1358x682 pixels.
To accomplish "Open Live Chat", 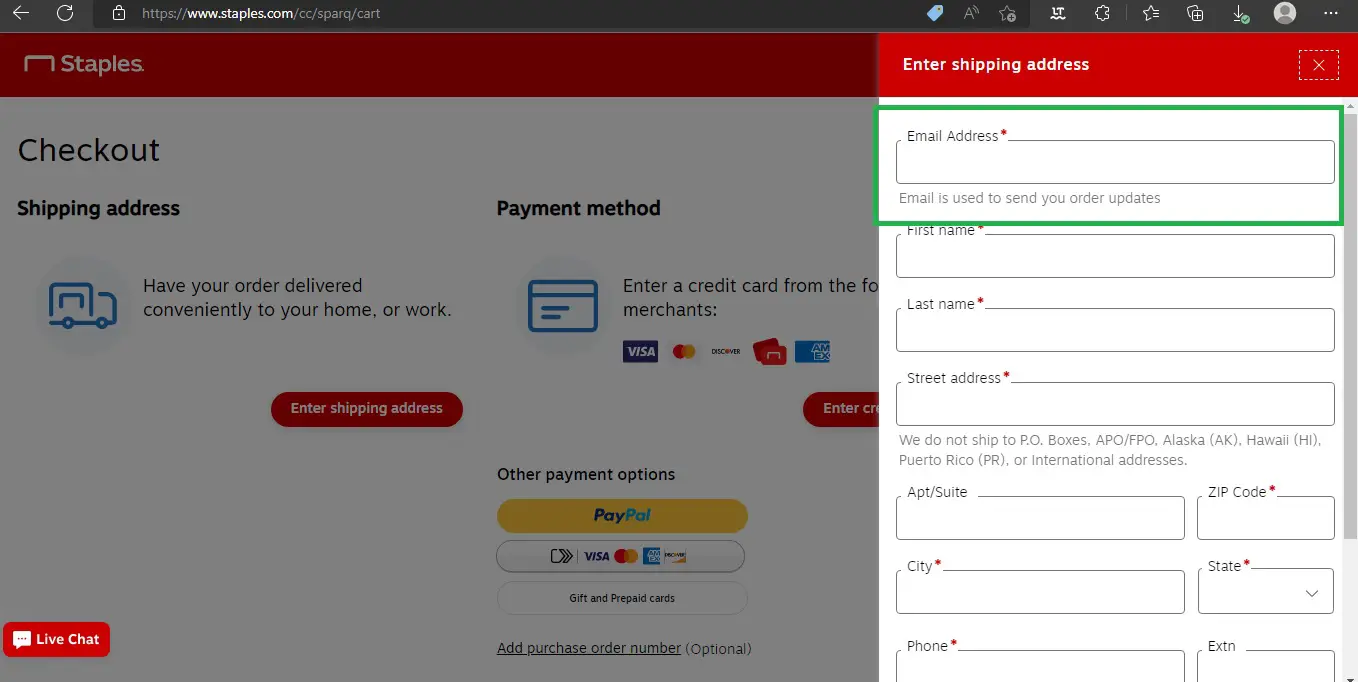I will (x=56, y=639).
